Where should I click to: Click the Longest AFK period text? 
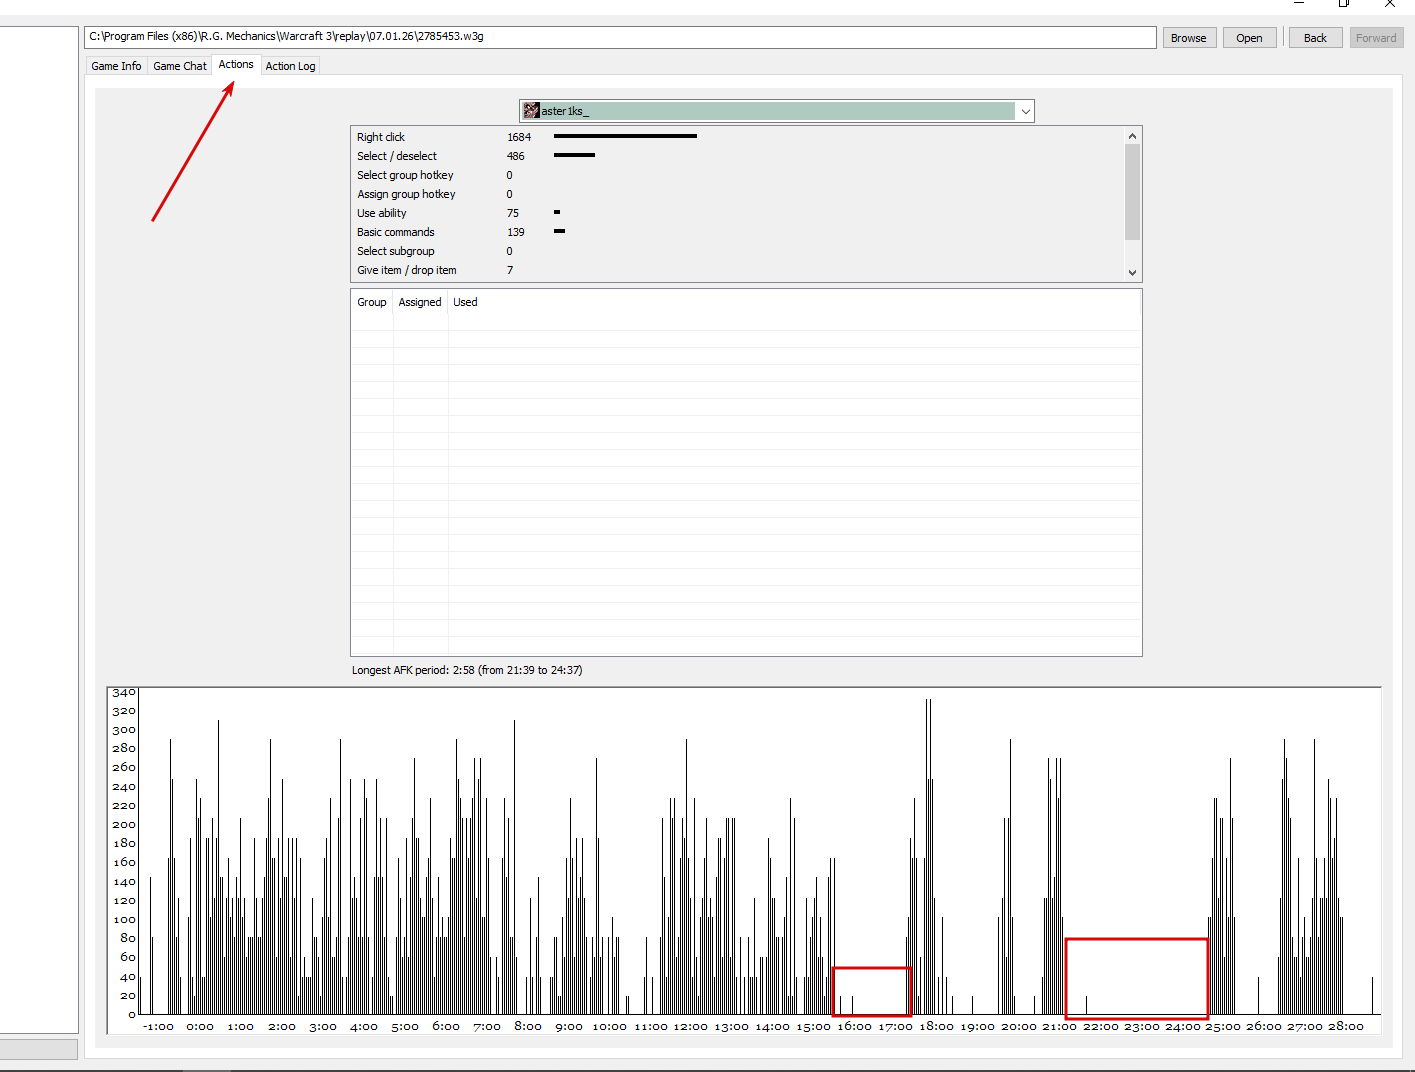coord(467,670)
